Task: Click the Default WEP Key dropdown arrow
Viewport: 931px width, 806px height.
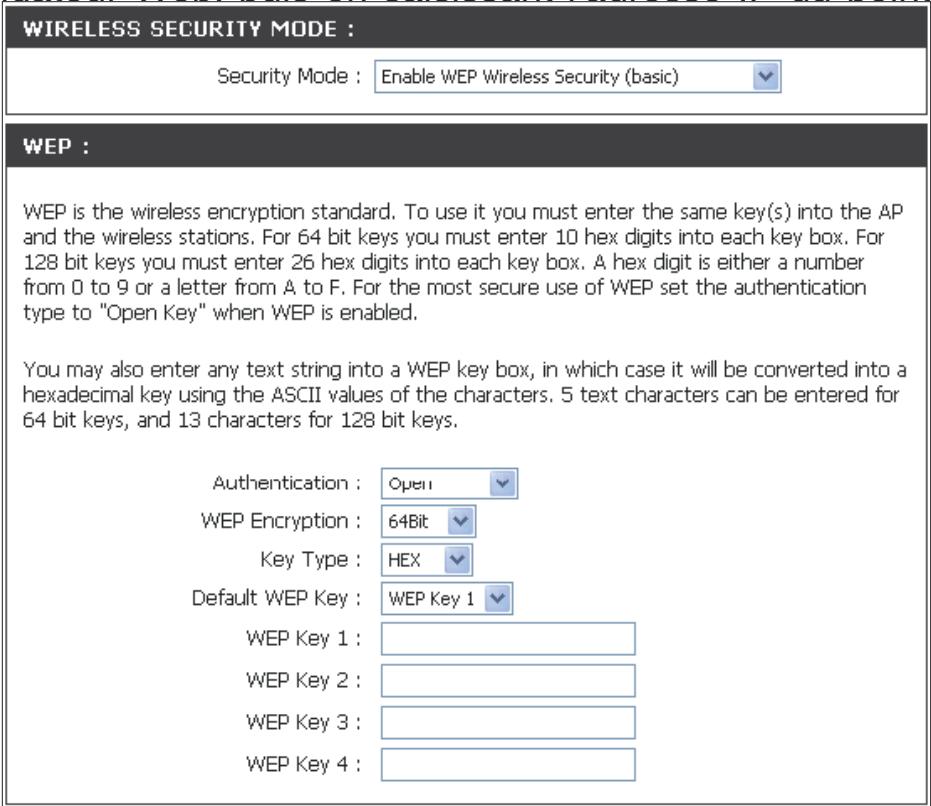Action: 498,598
